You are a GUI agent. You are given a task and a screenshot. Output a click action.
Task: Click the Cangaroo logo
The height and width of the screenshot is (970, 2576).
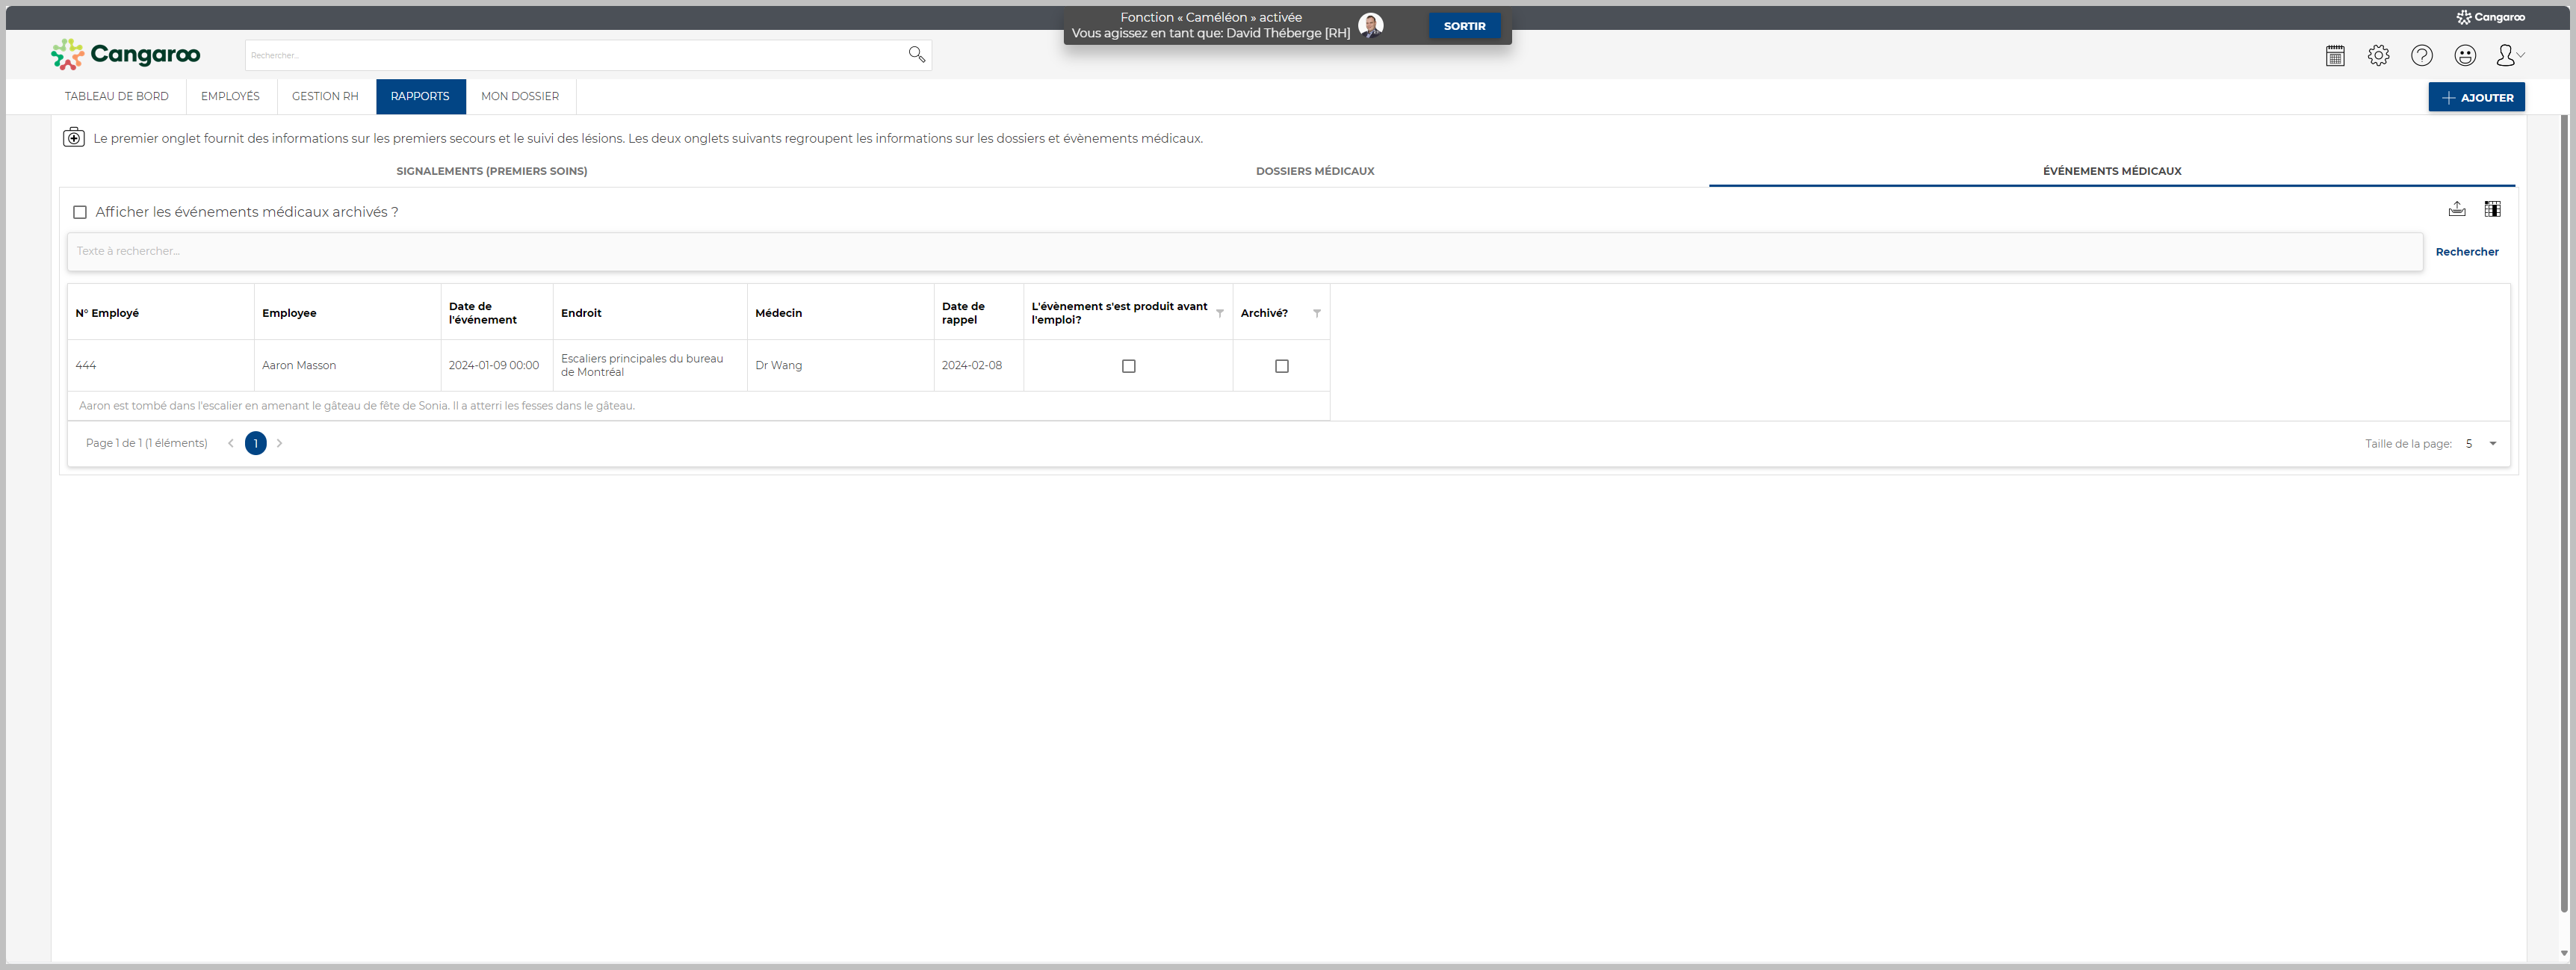click(x=126, y=54)
